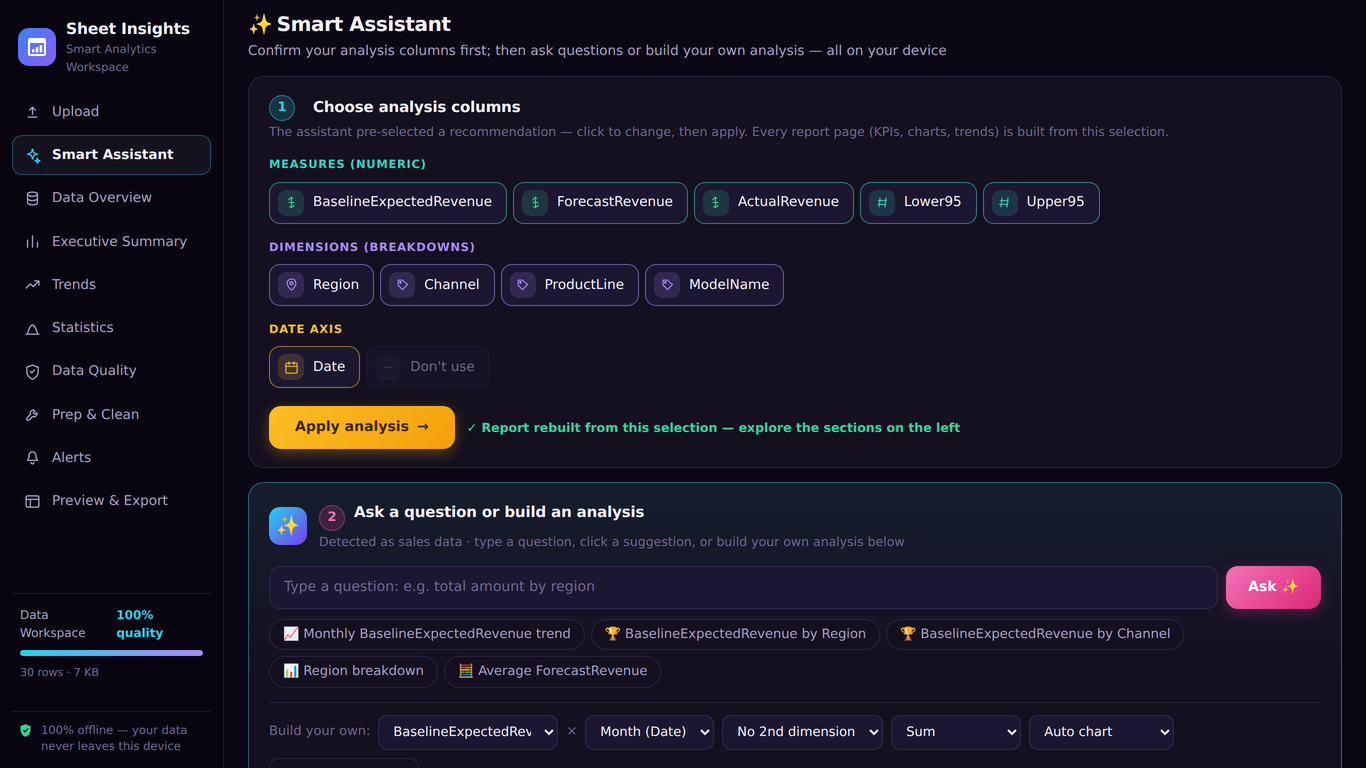The image size is (1366, 768).
Task: Click the dollar icon on BaselineExpectedRevenue chip
Action: 291,203
